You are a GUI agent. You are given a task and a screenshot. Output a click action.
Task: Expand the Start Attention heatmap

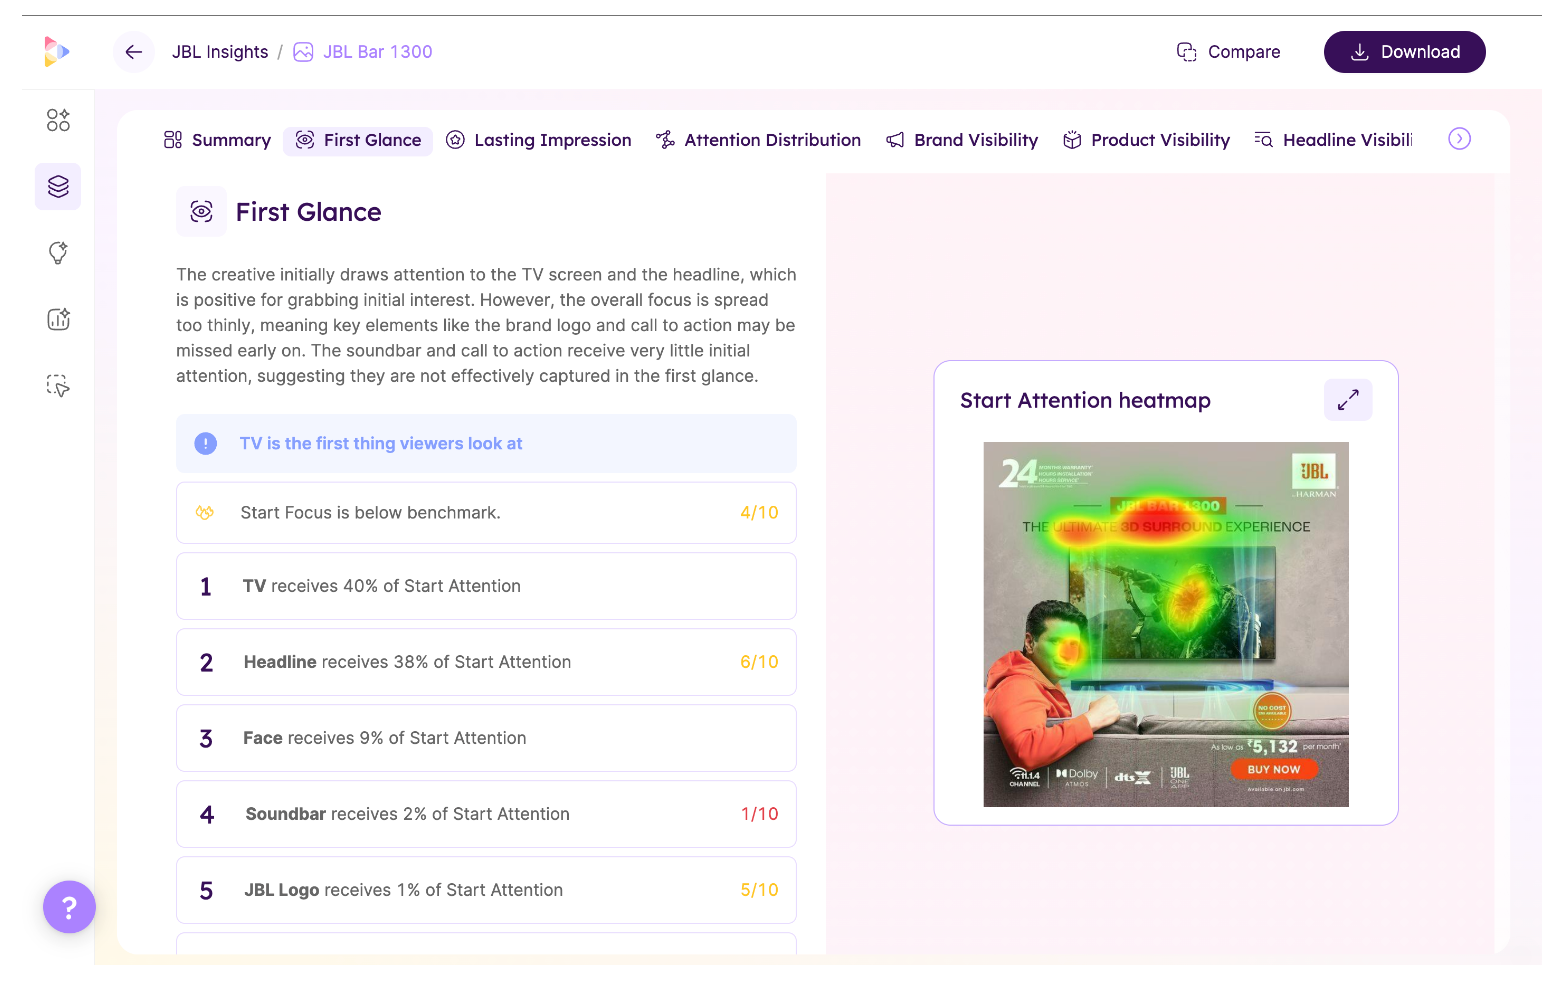click(1348, 400)
